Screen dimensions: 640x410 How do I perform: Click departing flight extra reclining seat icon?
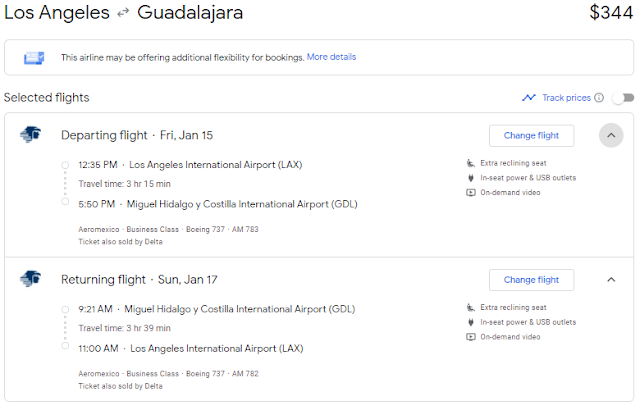[x=471, y=163]
